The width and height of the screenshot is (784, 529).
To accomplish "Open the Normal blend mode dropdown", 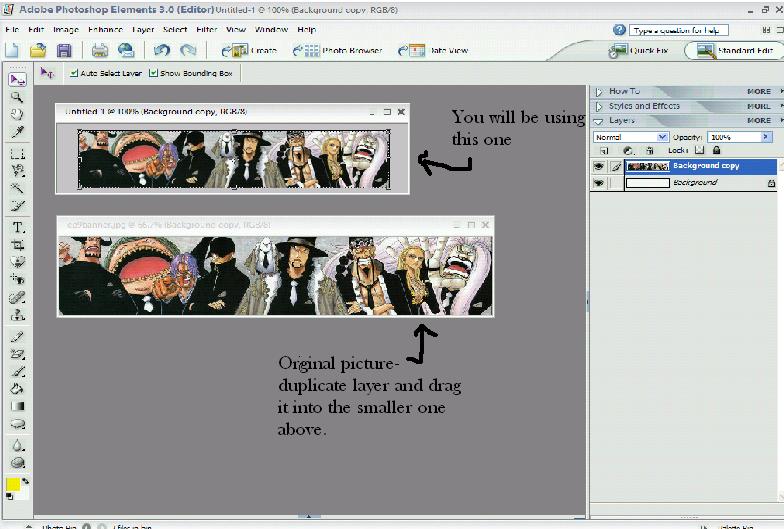I will pyautogui.click(x=662, y=137).
